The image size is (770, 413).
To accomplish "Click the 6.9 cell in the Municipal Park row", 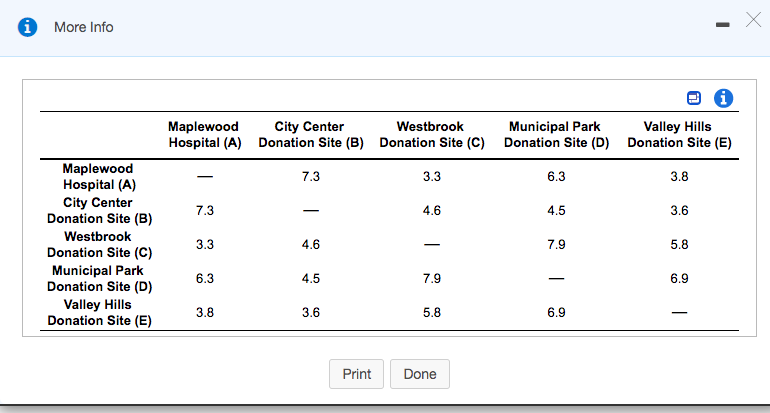I will [x=679, y=278].
